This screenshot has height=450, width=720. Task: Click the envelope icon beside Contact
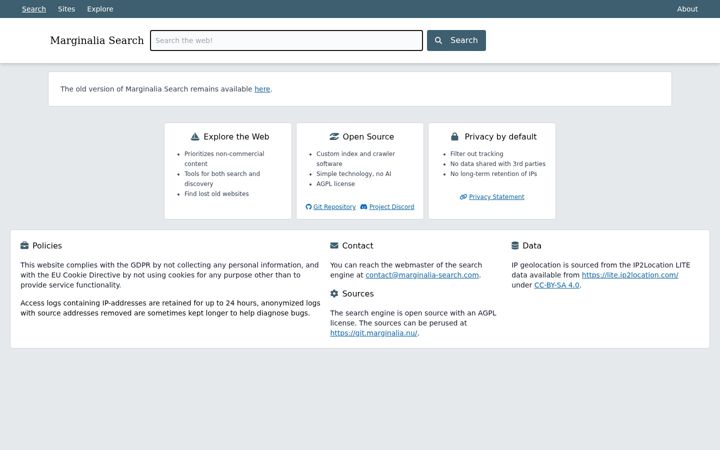coord(334,246)
